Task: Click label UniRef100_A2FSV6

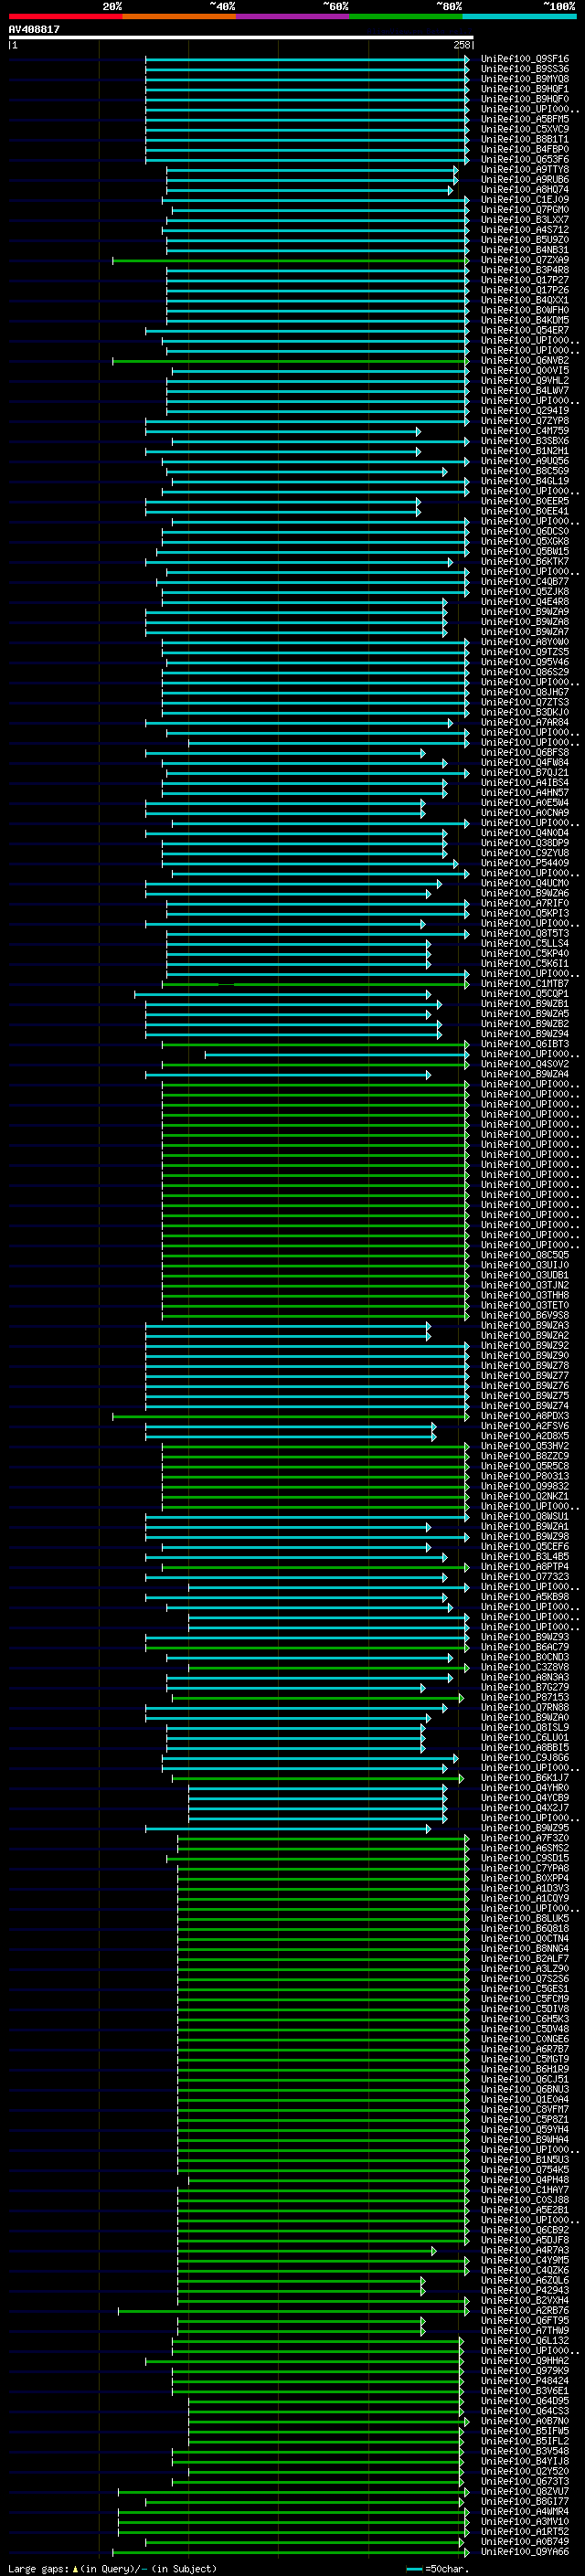Action: (x=525, y=1426)
